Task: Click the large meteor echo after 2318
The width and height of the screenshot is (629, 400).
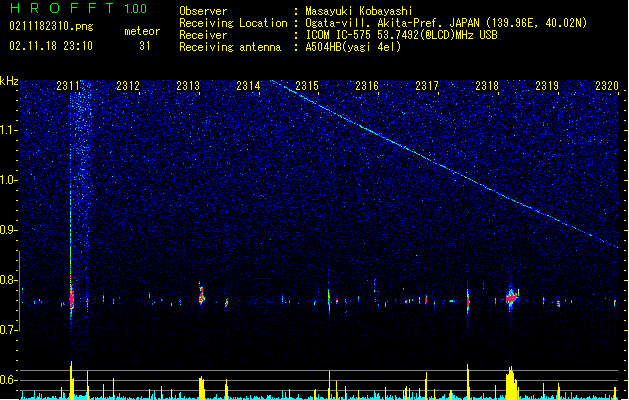Action: (x=511, y=298)
